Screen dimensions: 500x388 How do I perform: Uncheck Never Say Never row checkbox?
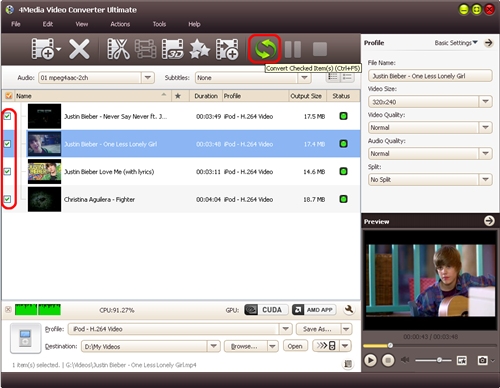7,116
